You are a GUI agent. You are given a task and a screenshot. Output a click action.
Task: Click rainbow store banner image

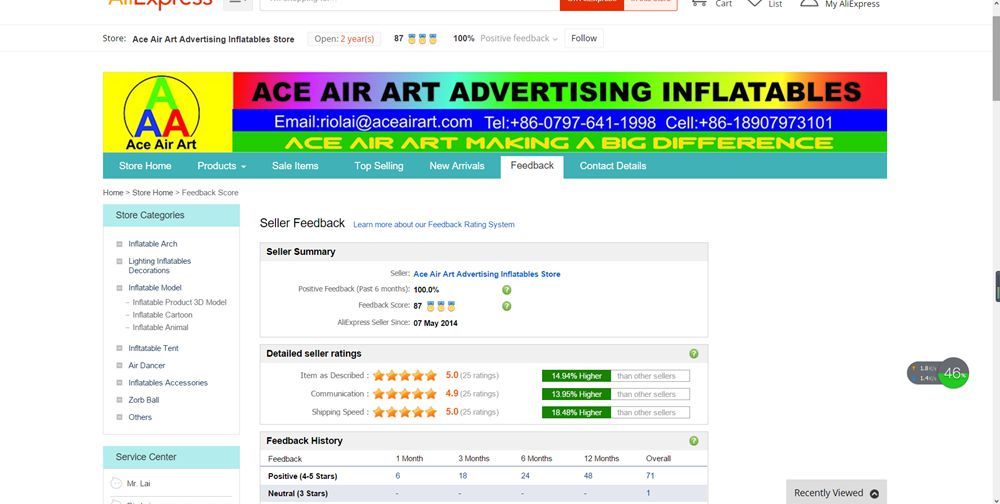pyautogui.click(x=560, y=112)
